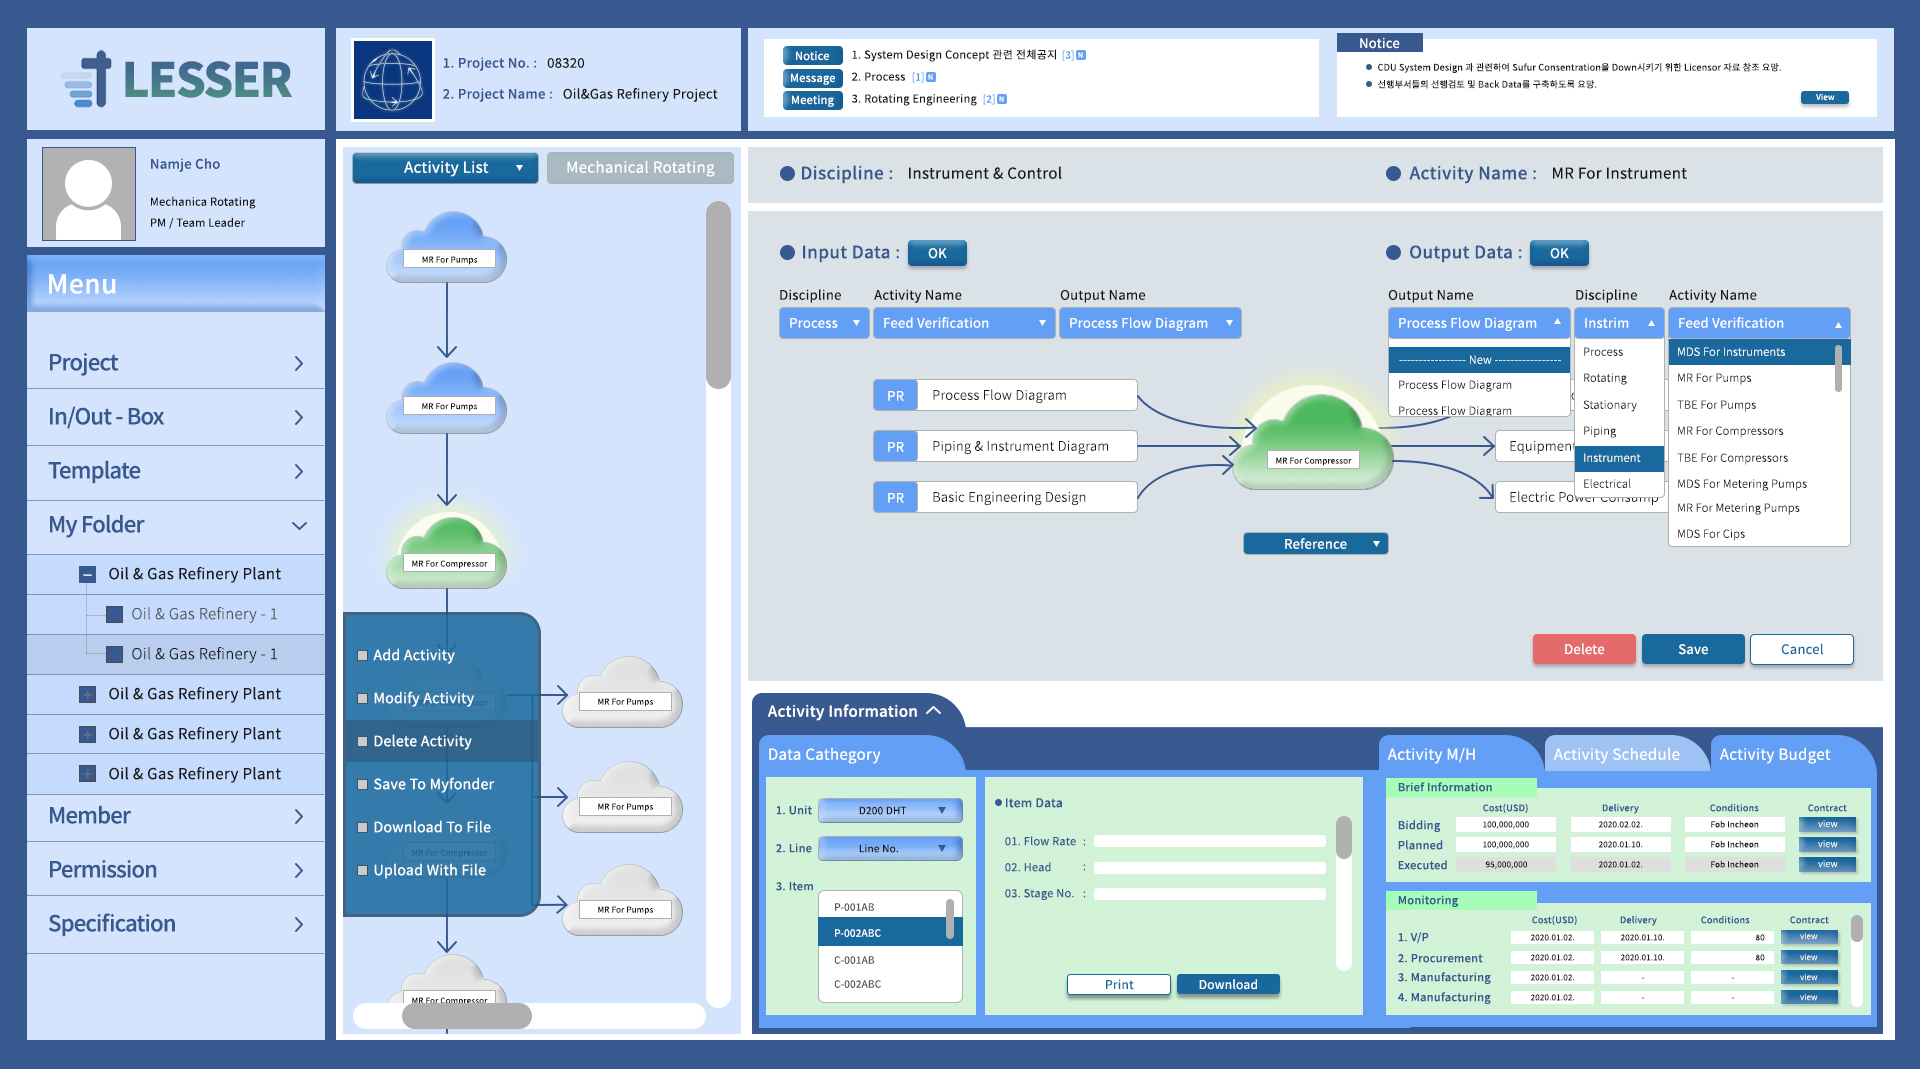Toggle the Add Activity checkbox
Viewport: 1920px width, 1069px height.
363,656
